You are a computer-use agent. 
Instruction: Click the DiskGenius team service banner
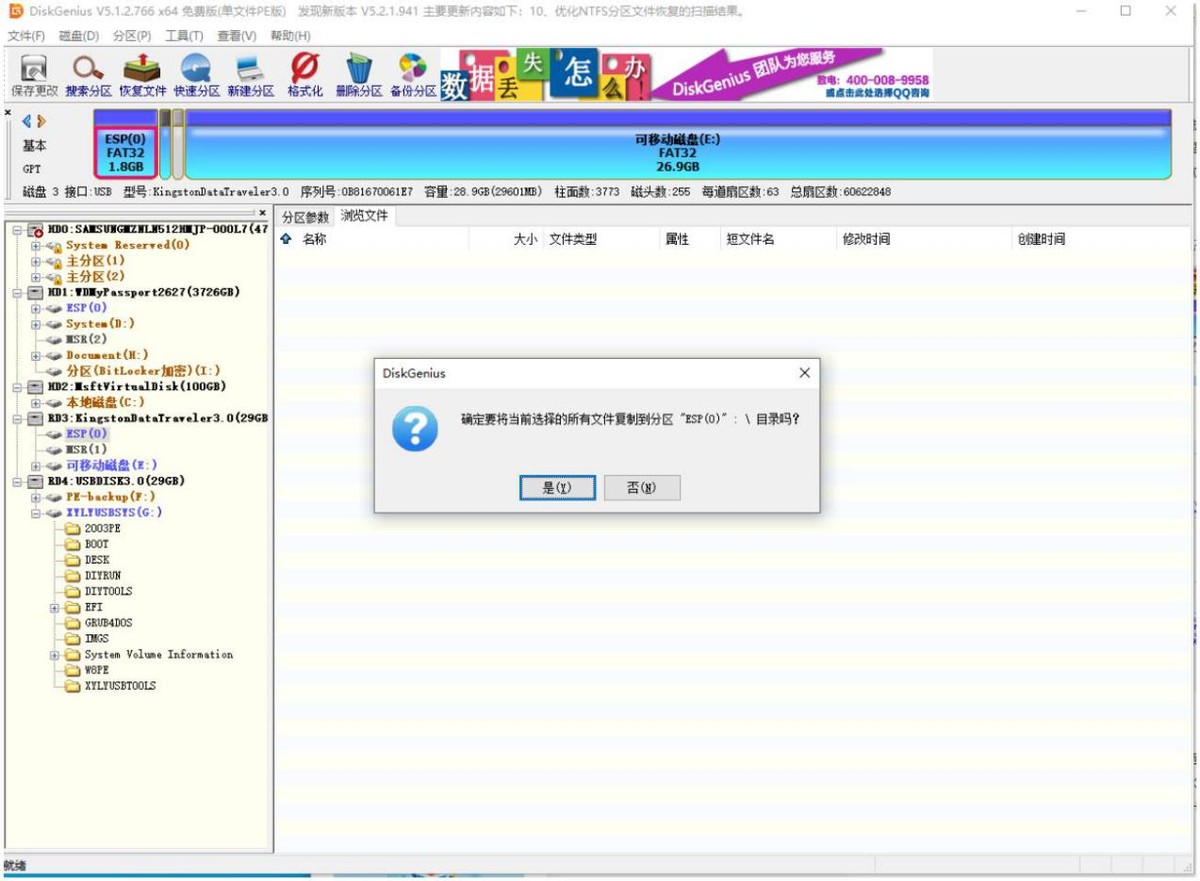coord(687,74)
